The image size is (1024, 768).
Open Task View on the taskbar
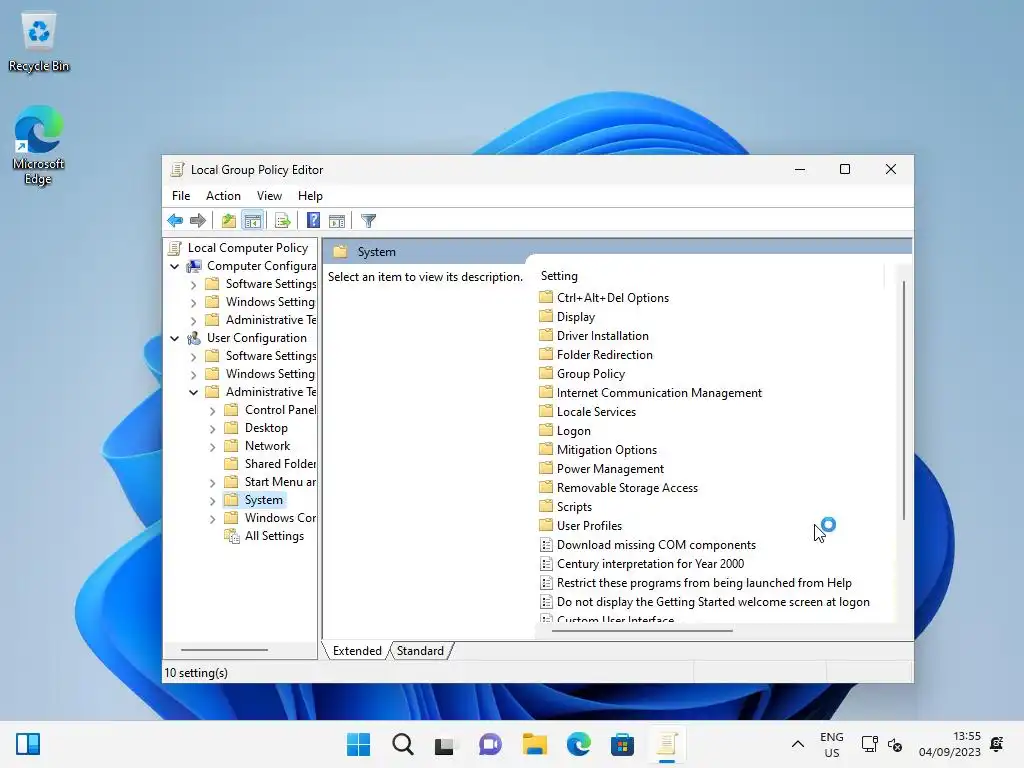coord(445,744)
